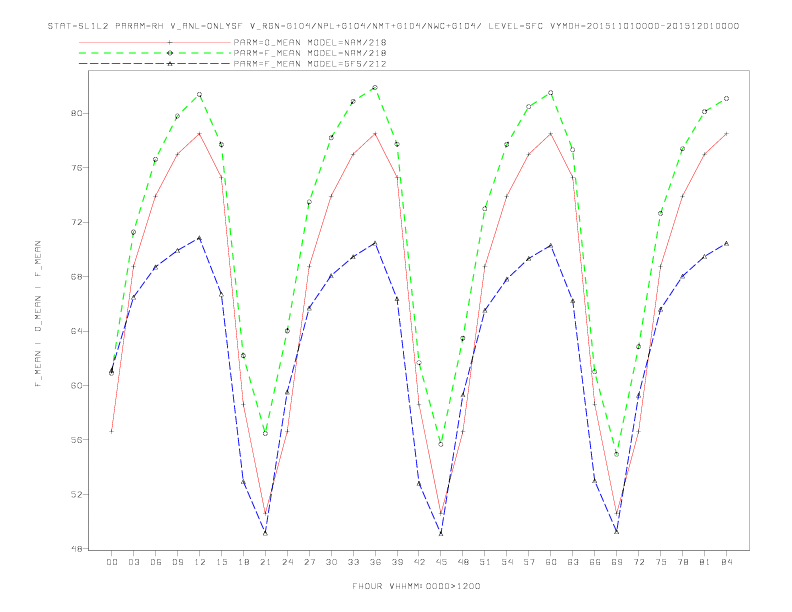Click red plus data point at hour 00
The height and width of the screenshot is (612, 792).
(x=112, y=431)
